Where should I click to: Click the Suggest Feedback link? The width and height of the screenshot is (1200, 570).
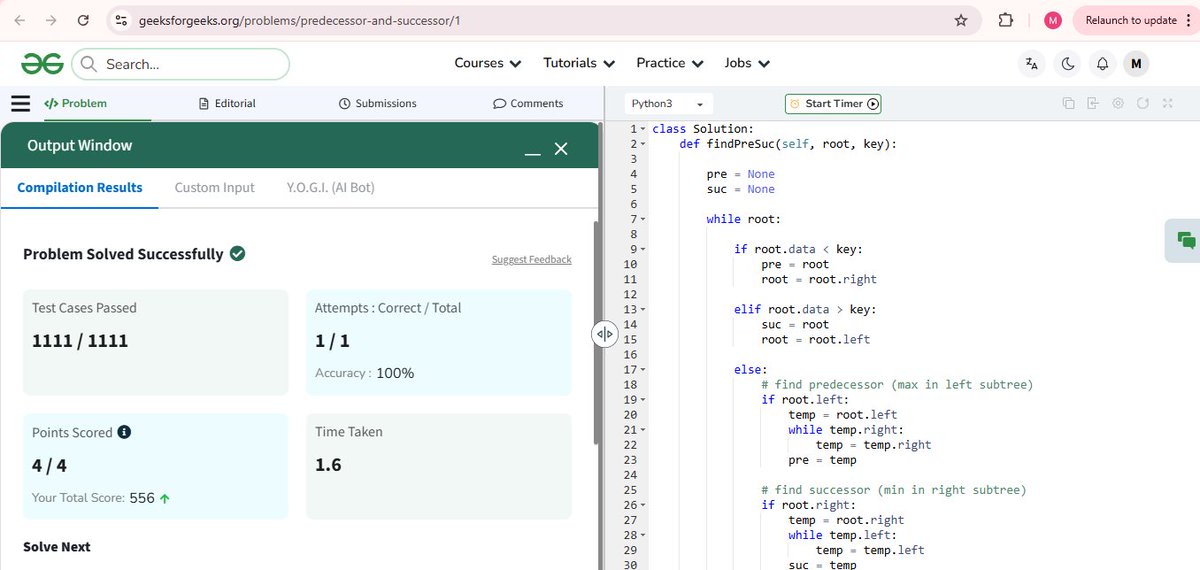pos(531,259)
